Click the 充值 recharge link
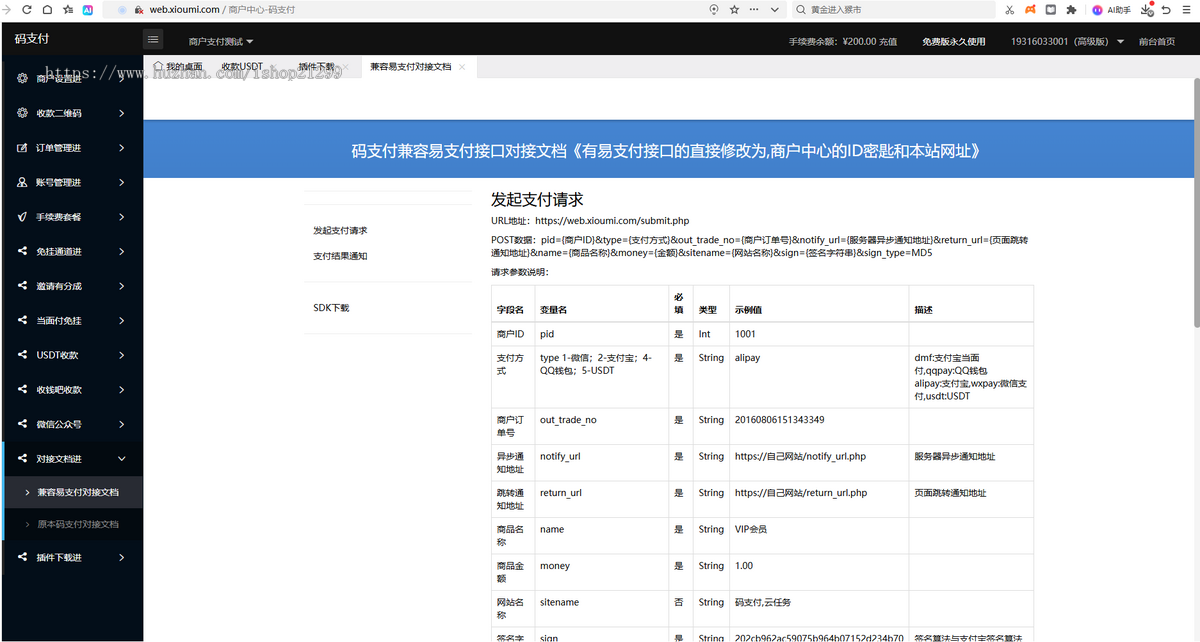The image size is (1200, 642). tap(888, 42)
